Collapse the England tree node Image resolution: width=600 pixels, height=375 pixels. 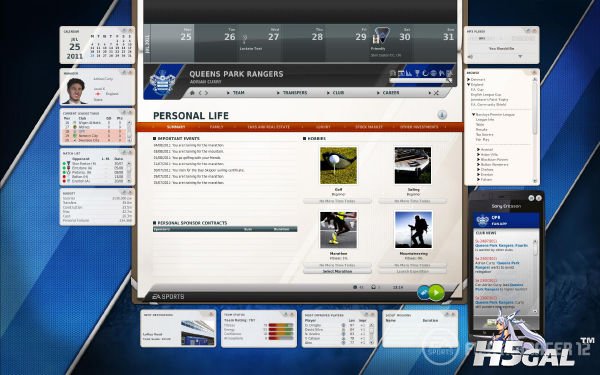468,85
